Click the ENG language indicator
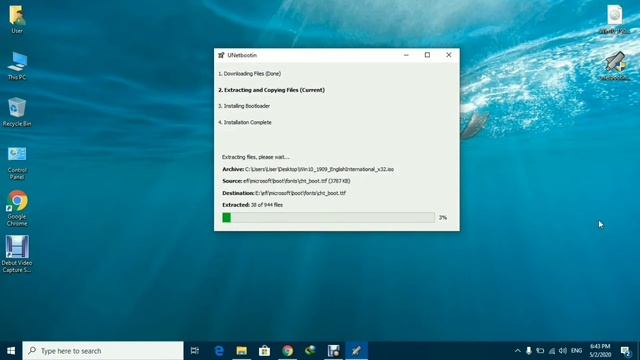 pyautogui.click(x=576, y=351)
